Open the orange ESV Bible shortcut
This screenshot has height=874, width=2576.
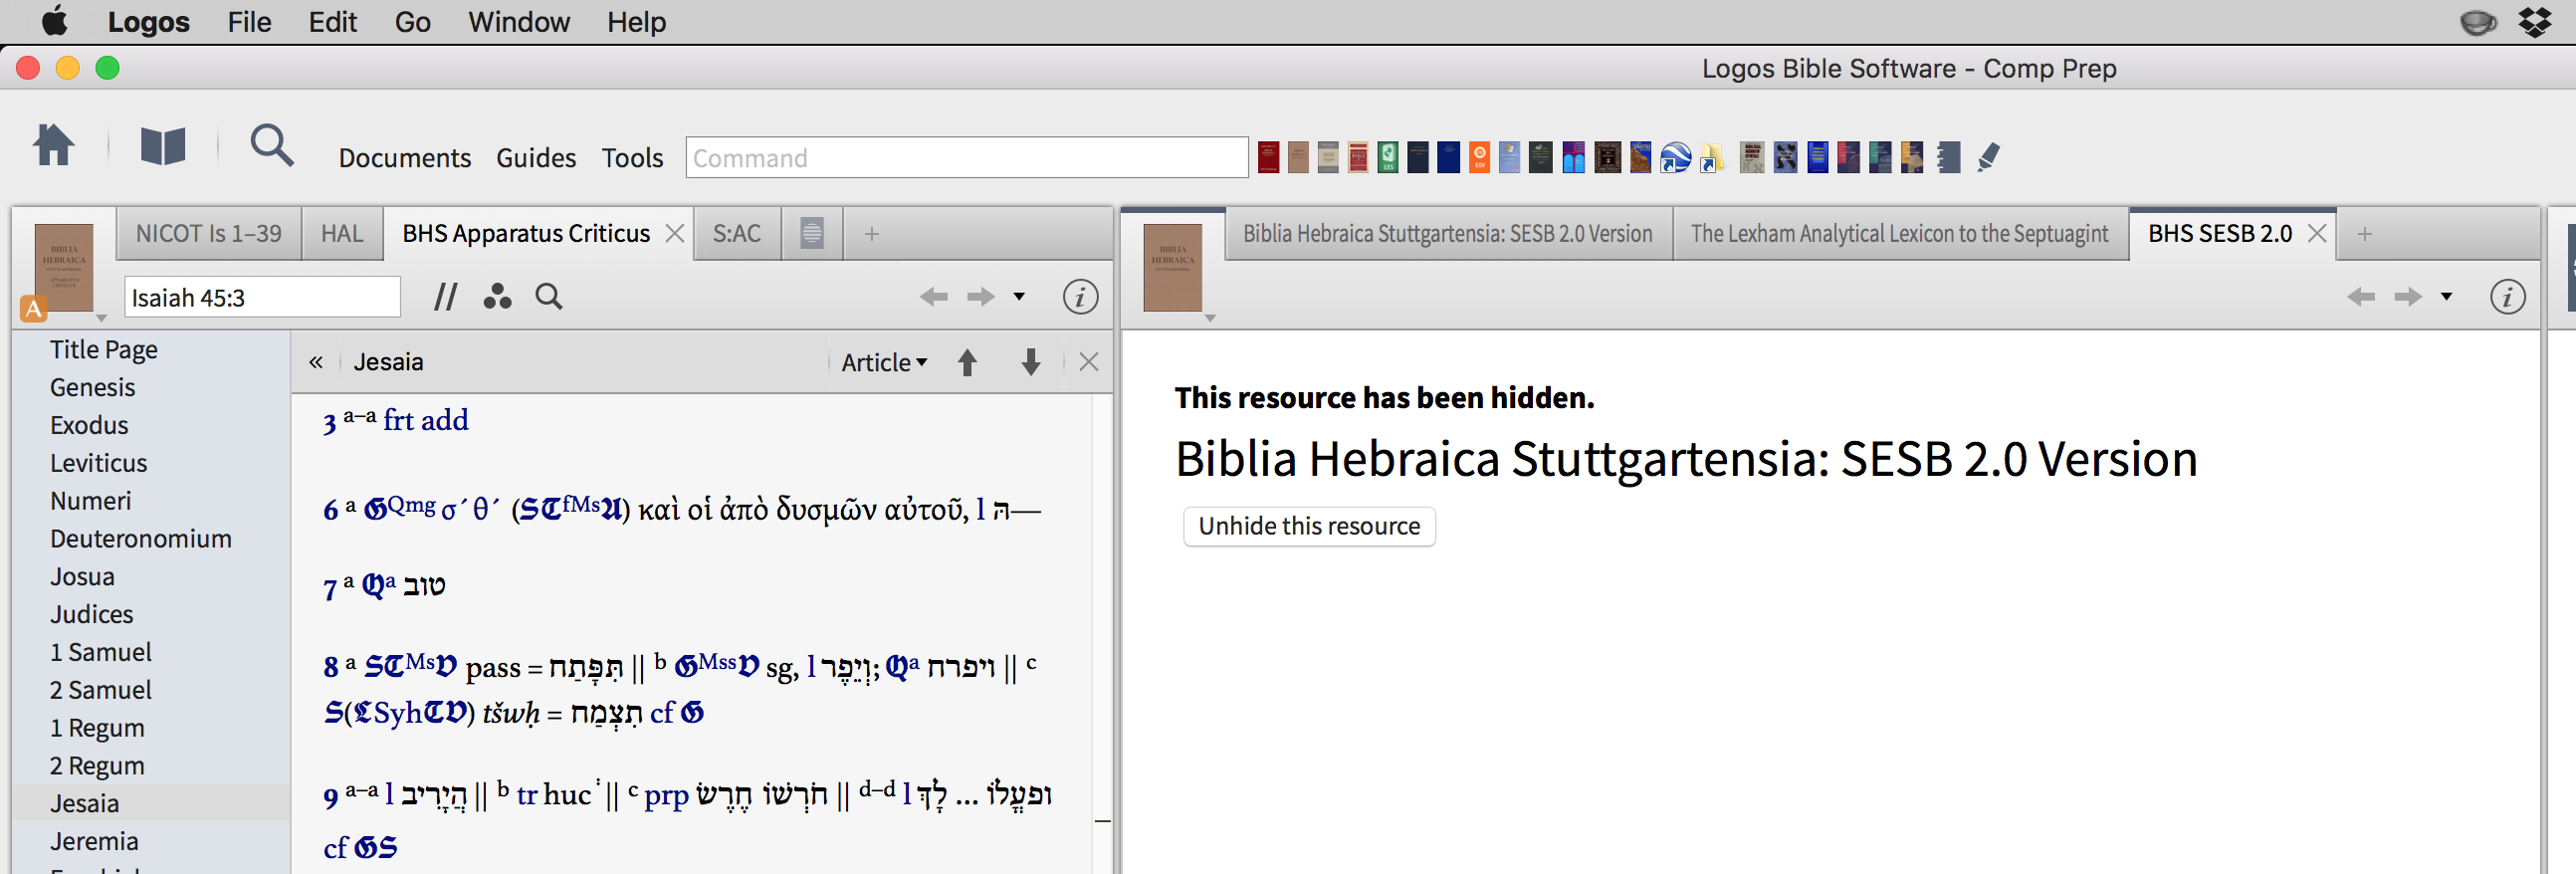pyautogui.click(x=1479, y=157)
